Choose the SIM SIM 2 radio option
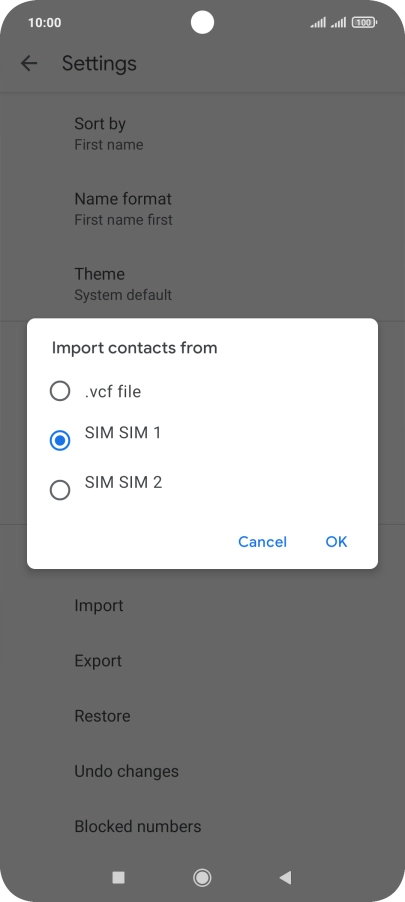Image resolution: width=405 pixels, height=902 pixels. click(60, 490)
